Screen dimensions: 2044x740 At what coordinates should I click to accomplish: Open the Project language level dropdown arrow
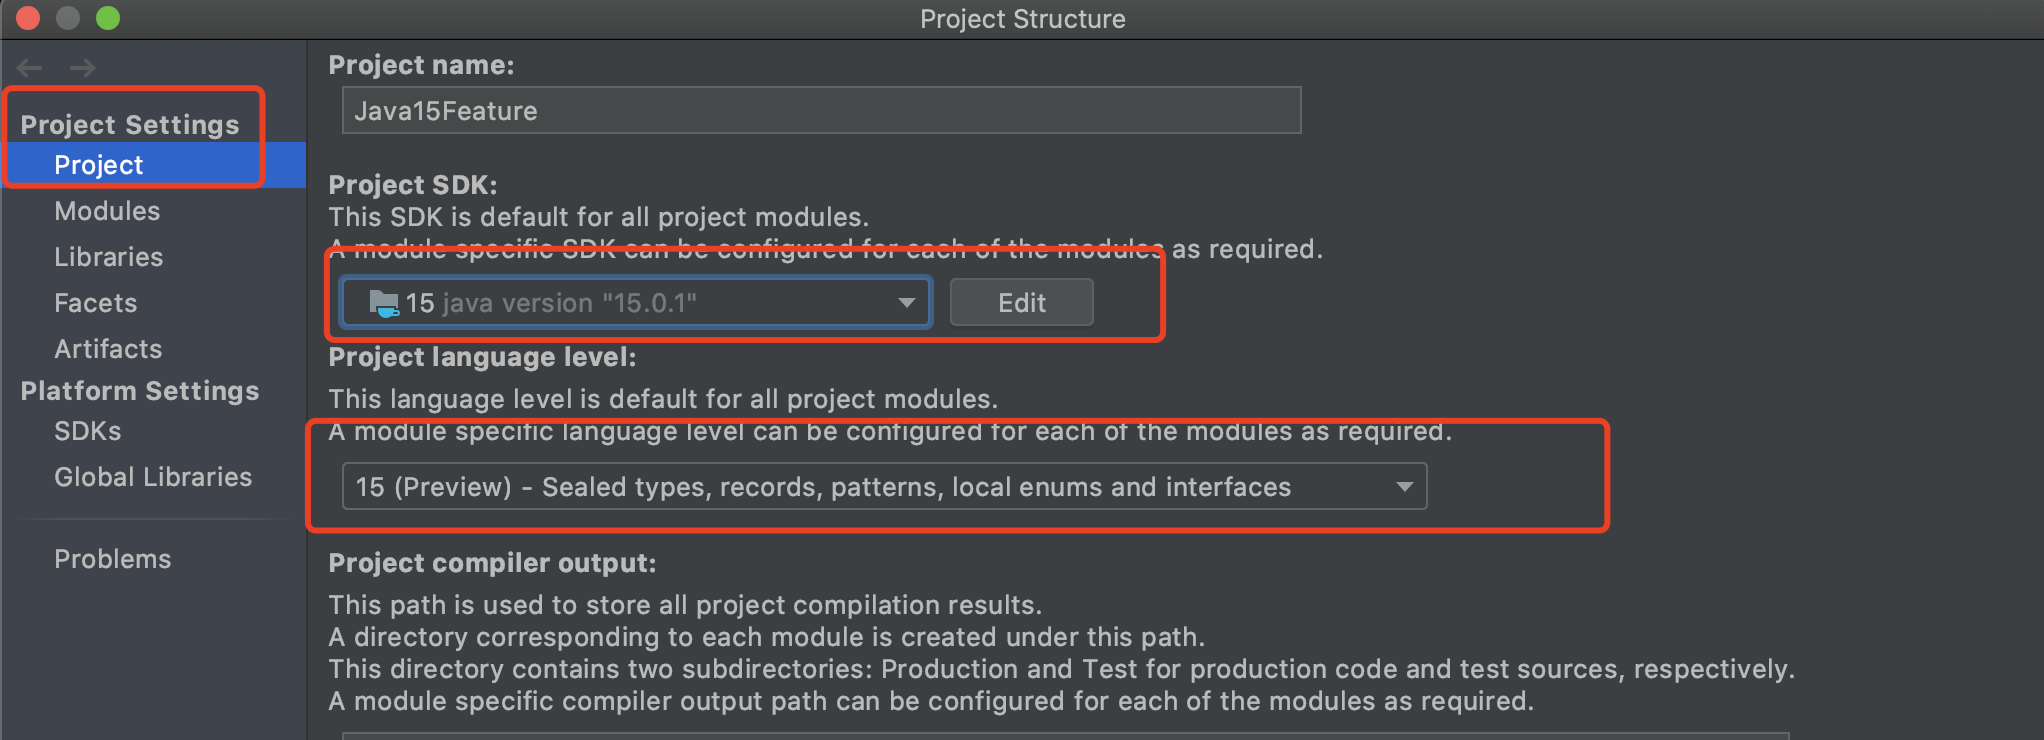click(x=1404, y=487)
